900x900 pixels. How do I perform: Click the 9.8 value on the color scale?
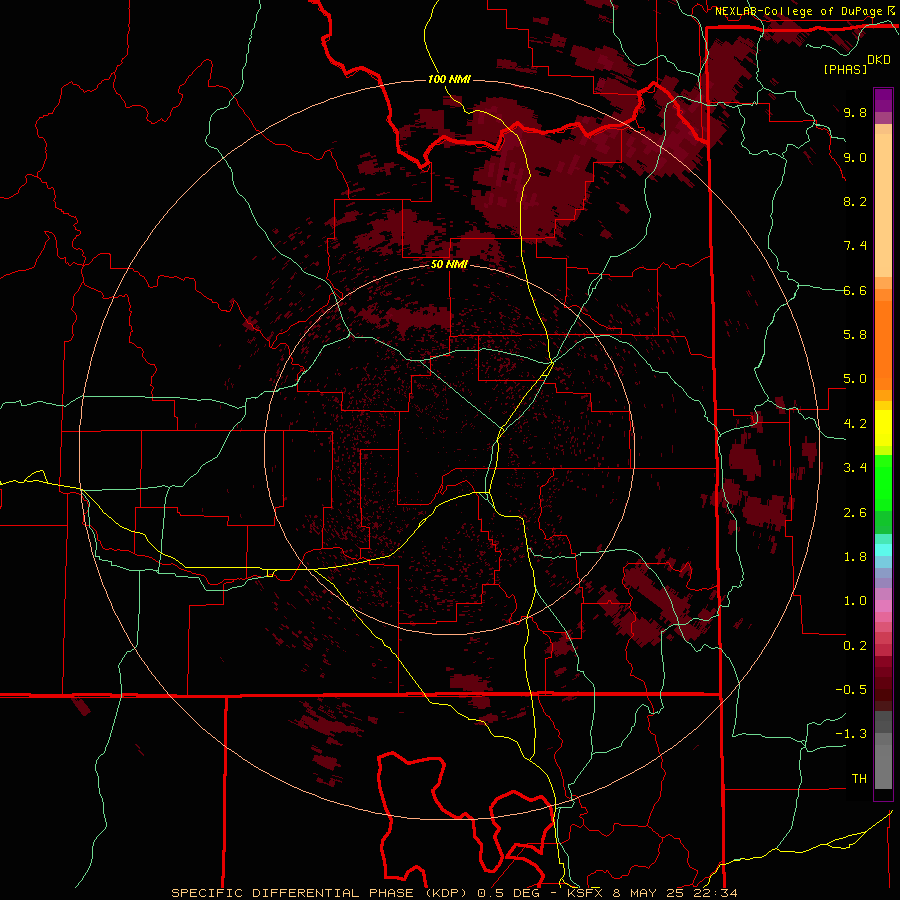point(855,112)
